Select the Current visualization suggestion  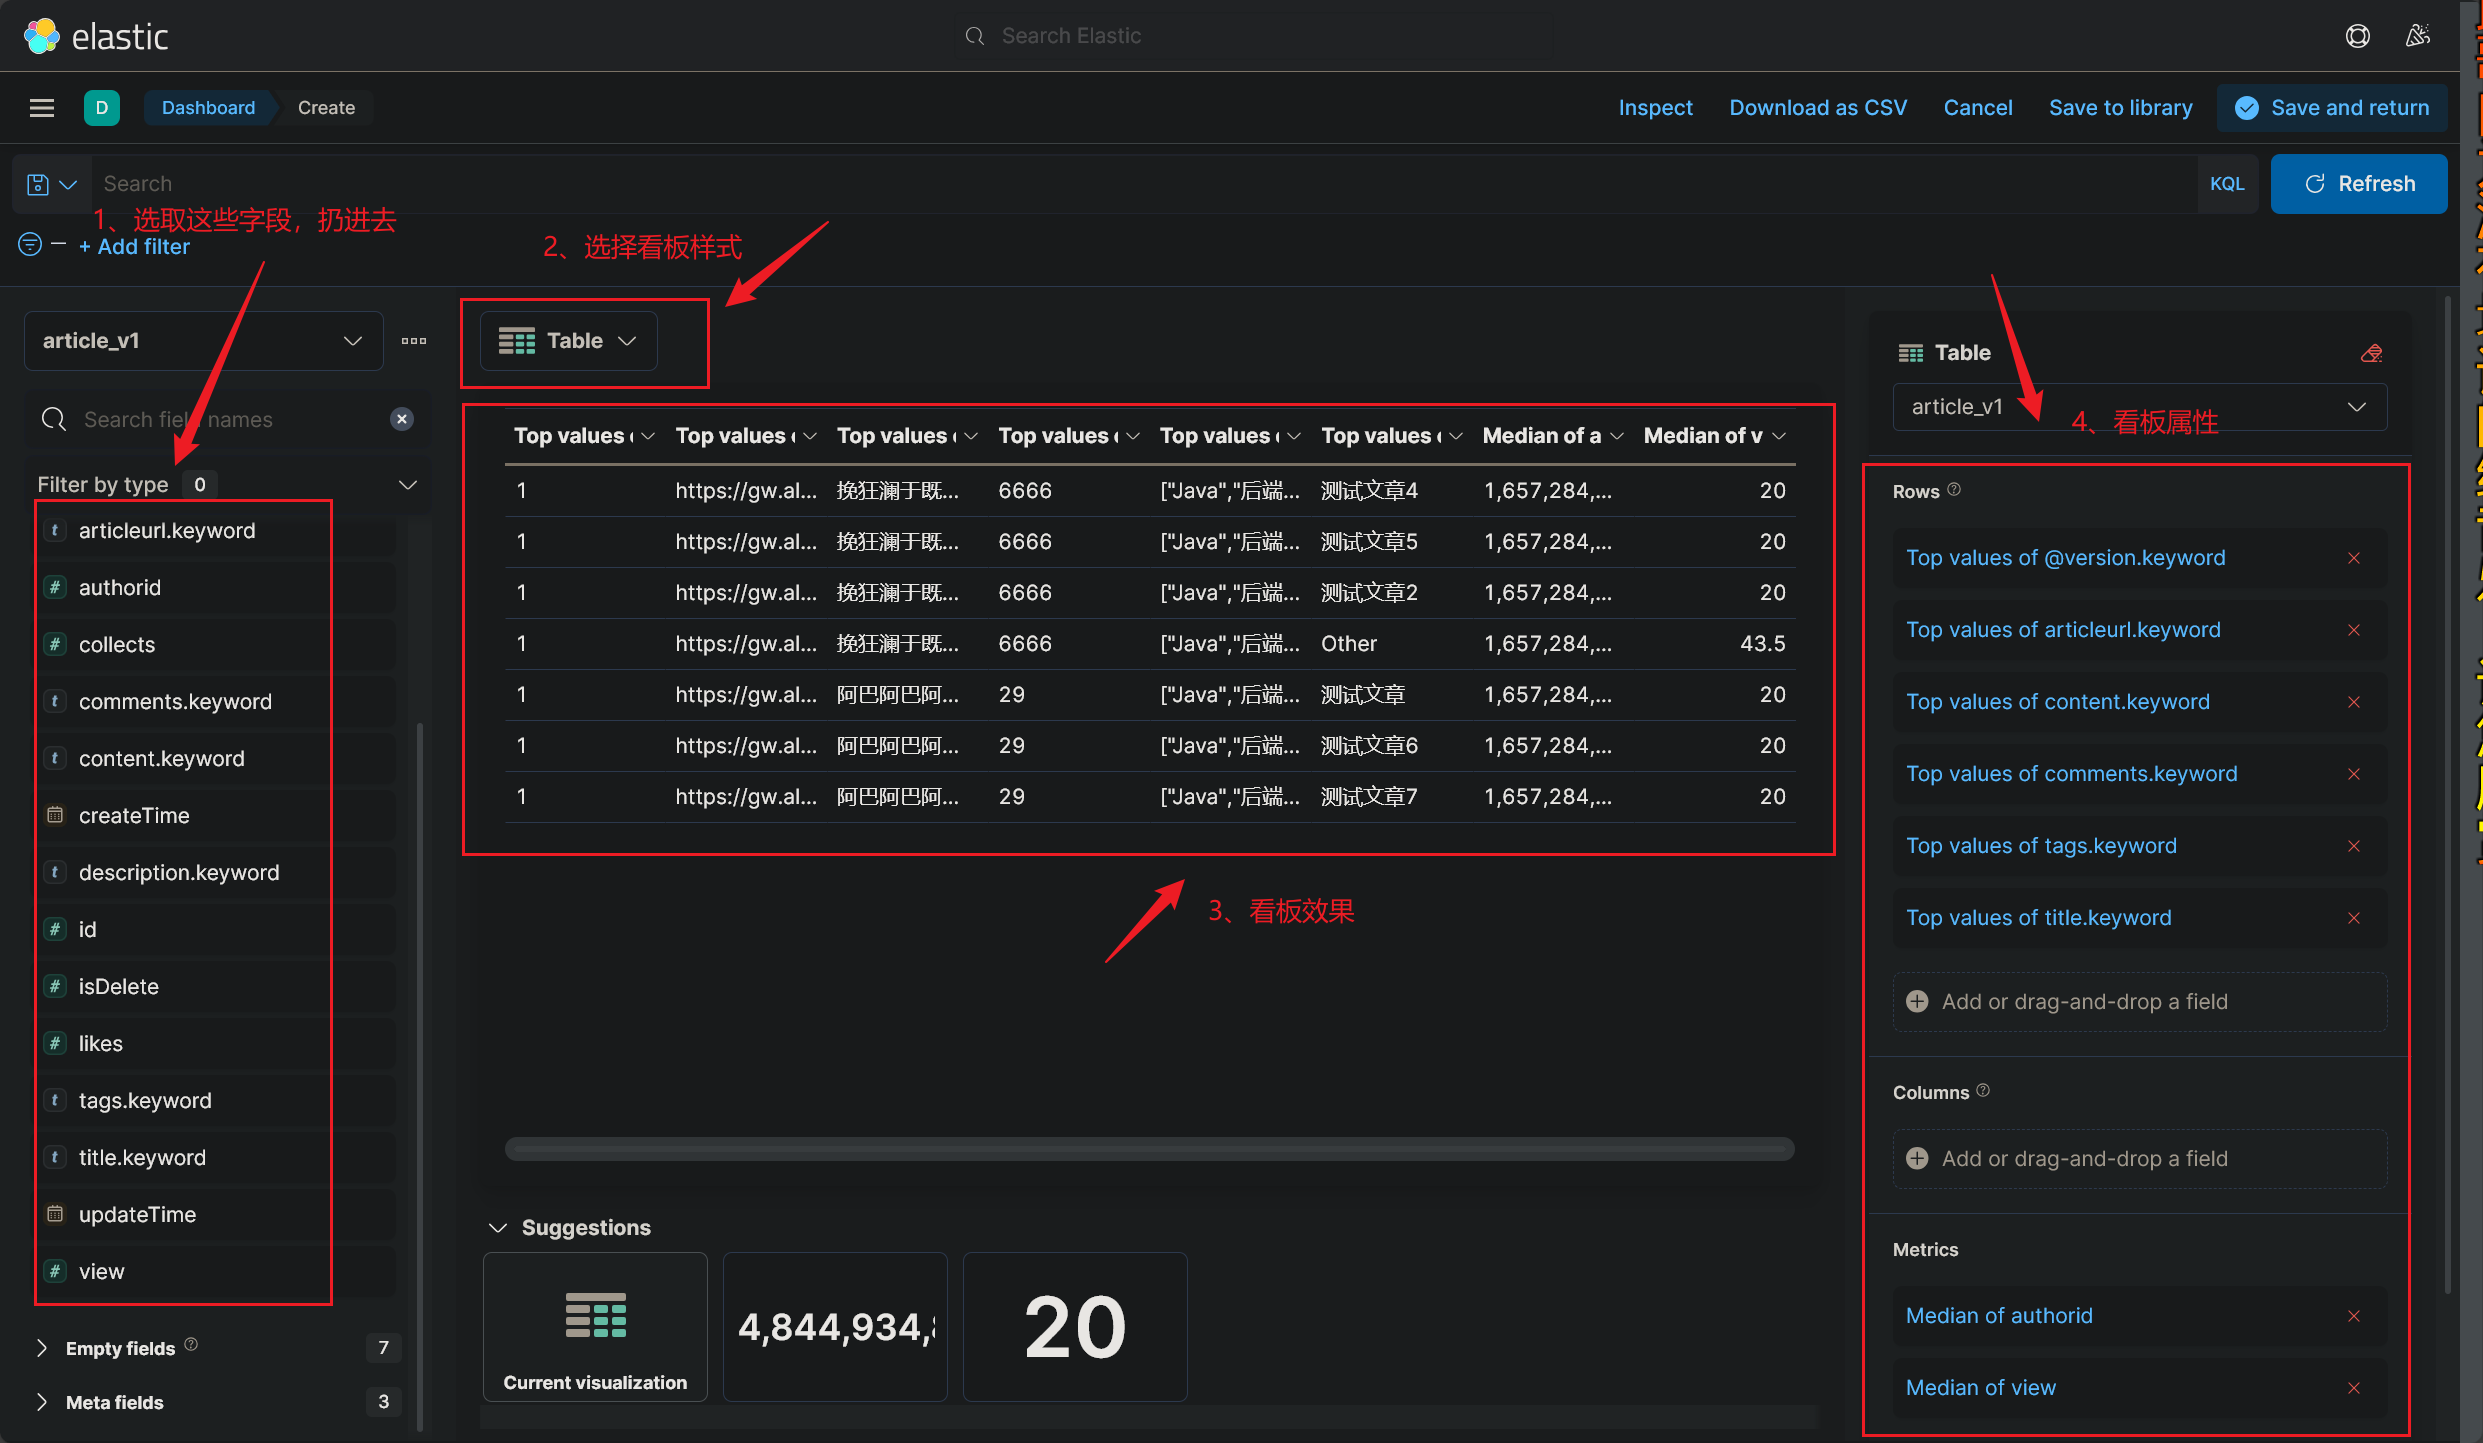point(595,1327)
